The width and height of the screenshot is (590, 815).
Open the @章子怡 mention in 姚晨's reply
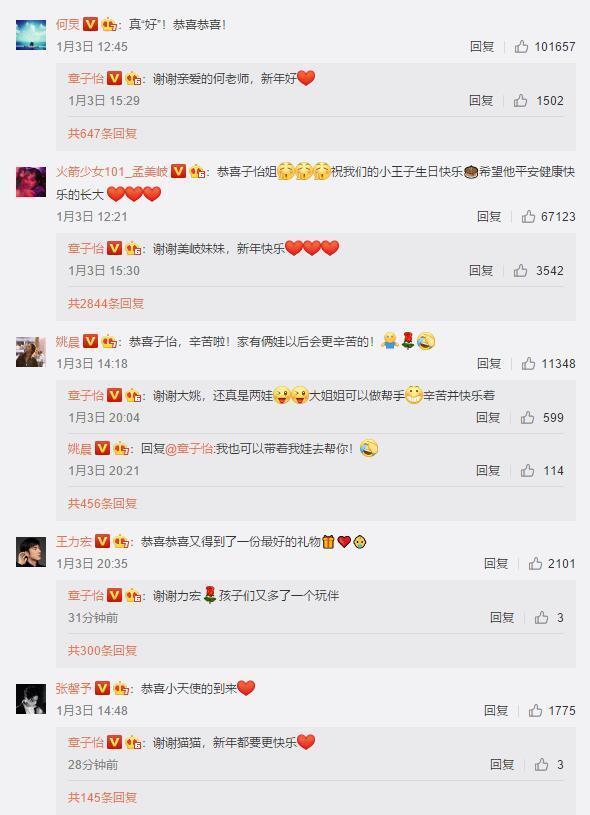click(190, 449)
